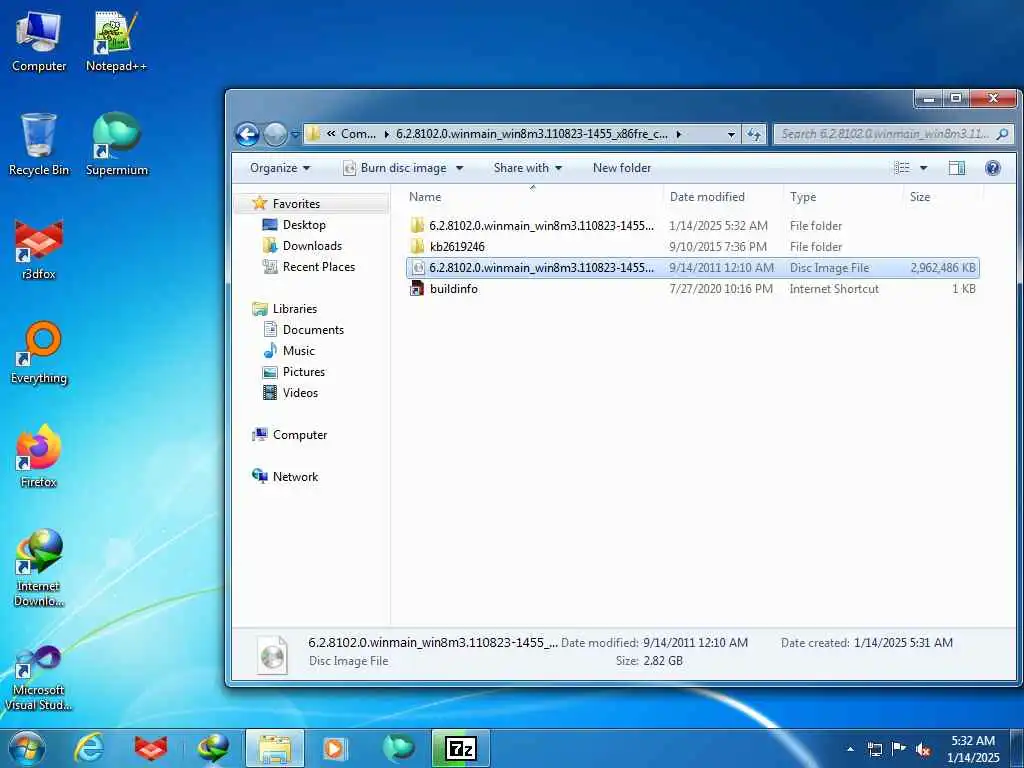Show hidden tray icons arrow

850,749
